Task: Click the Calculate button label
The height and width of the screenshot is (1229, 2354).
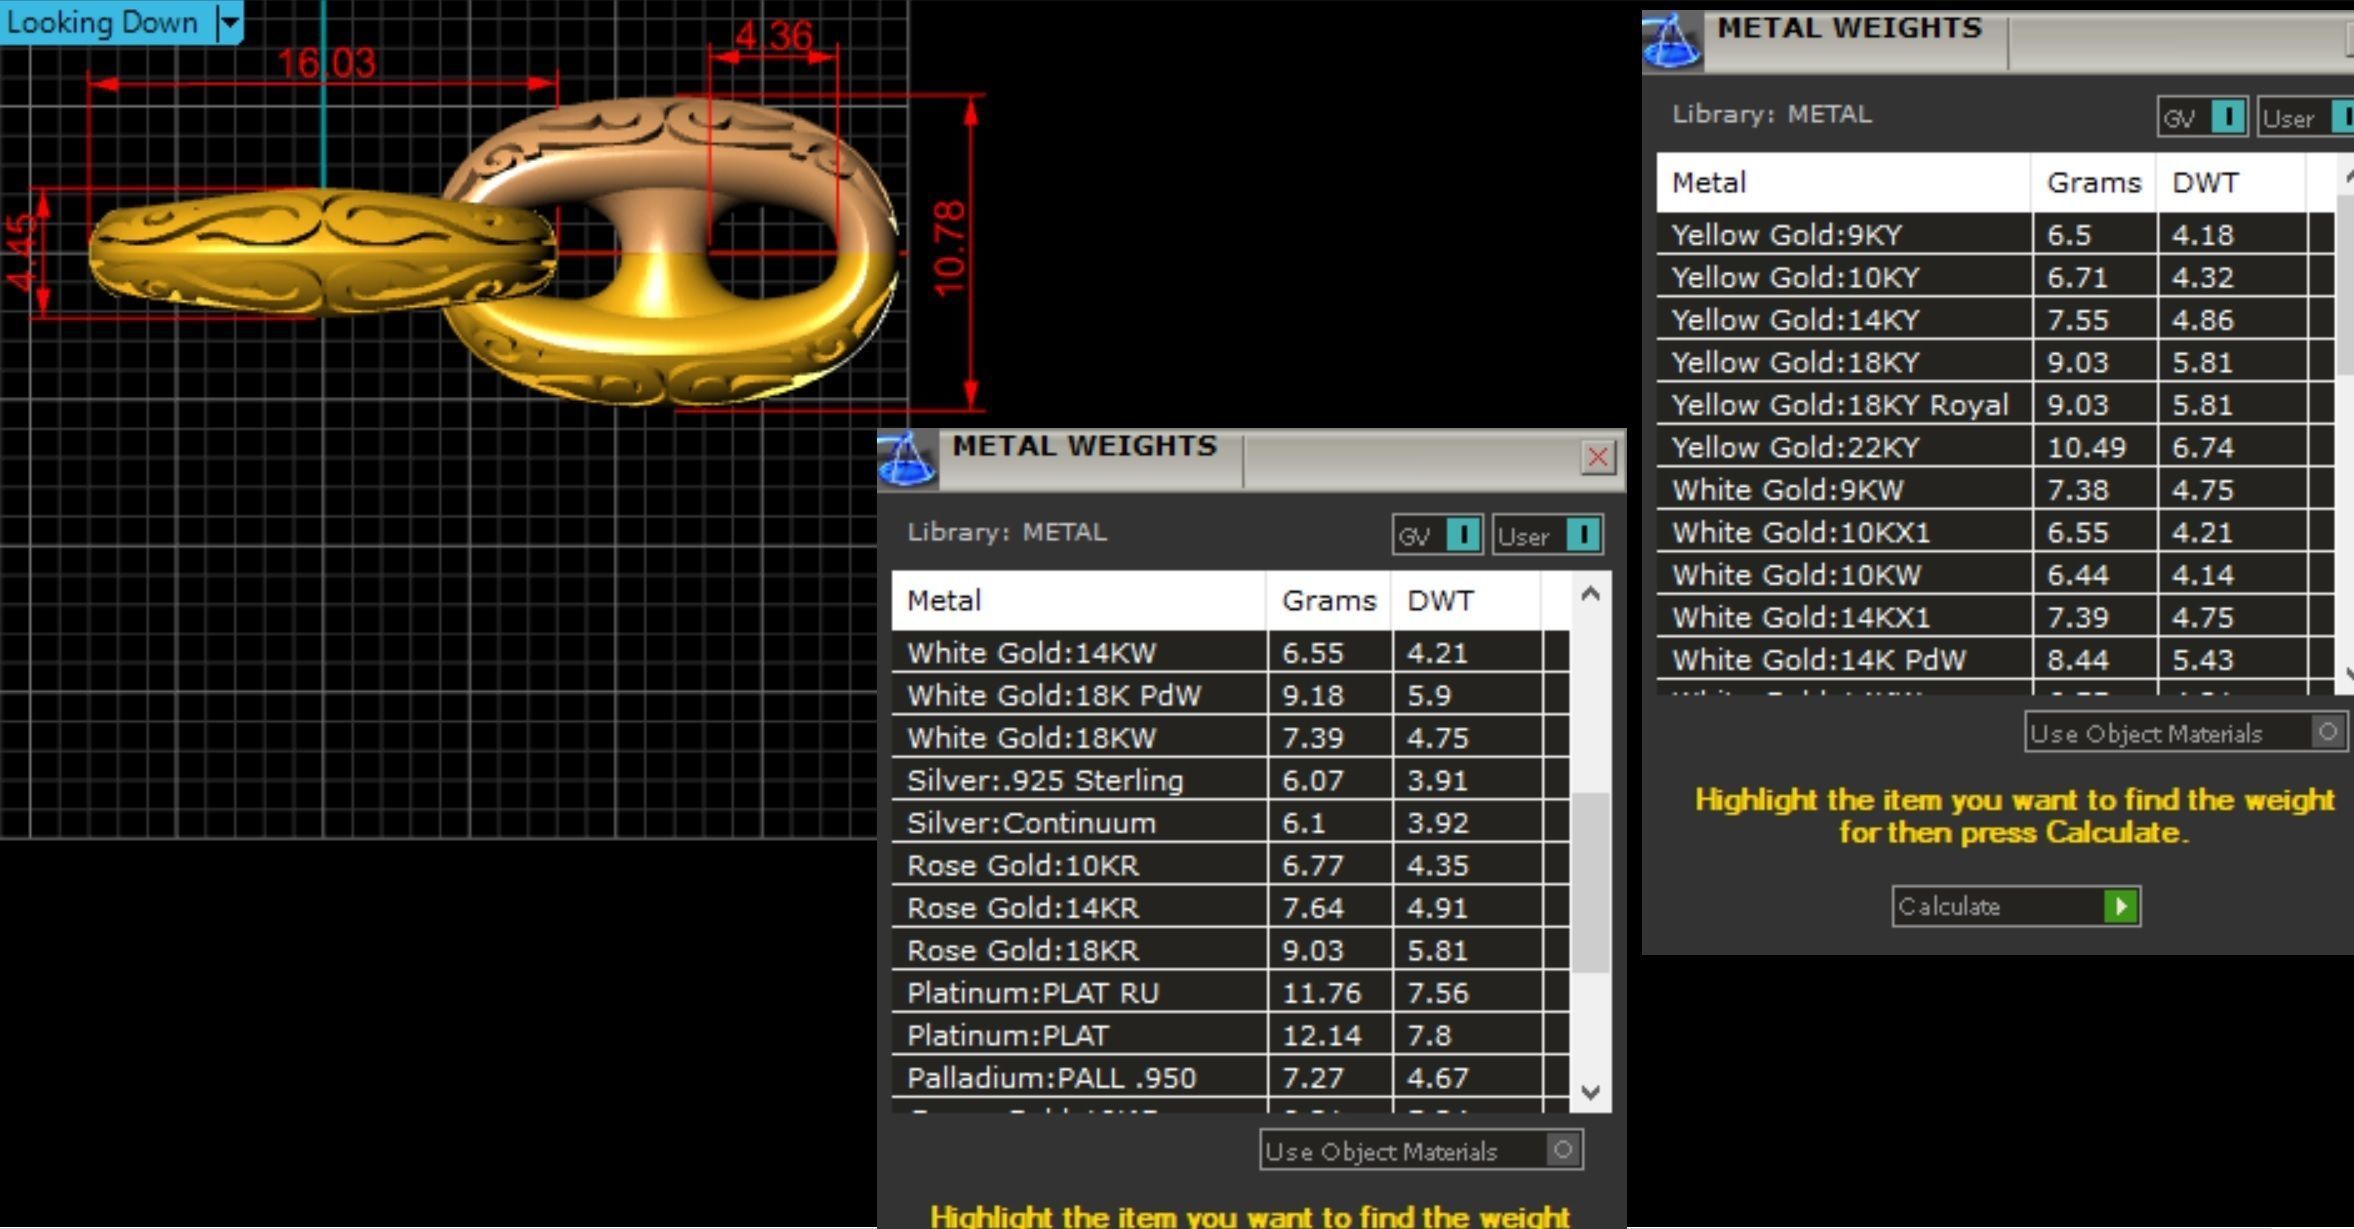Action: click(1950, 906)
